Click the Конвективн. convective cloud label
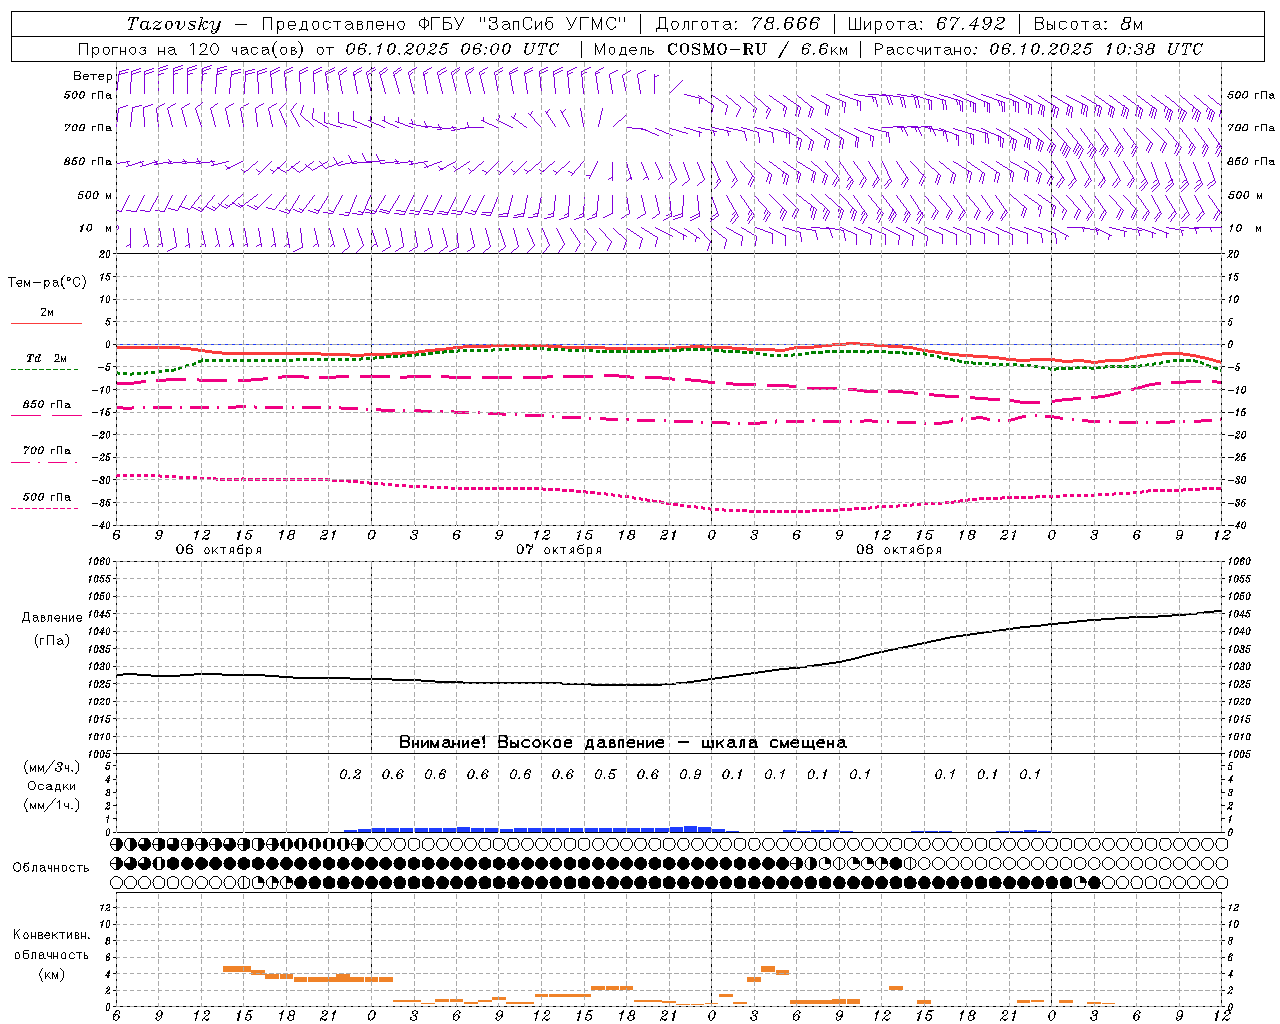The width and height of the screenshot is (1280, 1024). 51,935
